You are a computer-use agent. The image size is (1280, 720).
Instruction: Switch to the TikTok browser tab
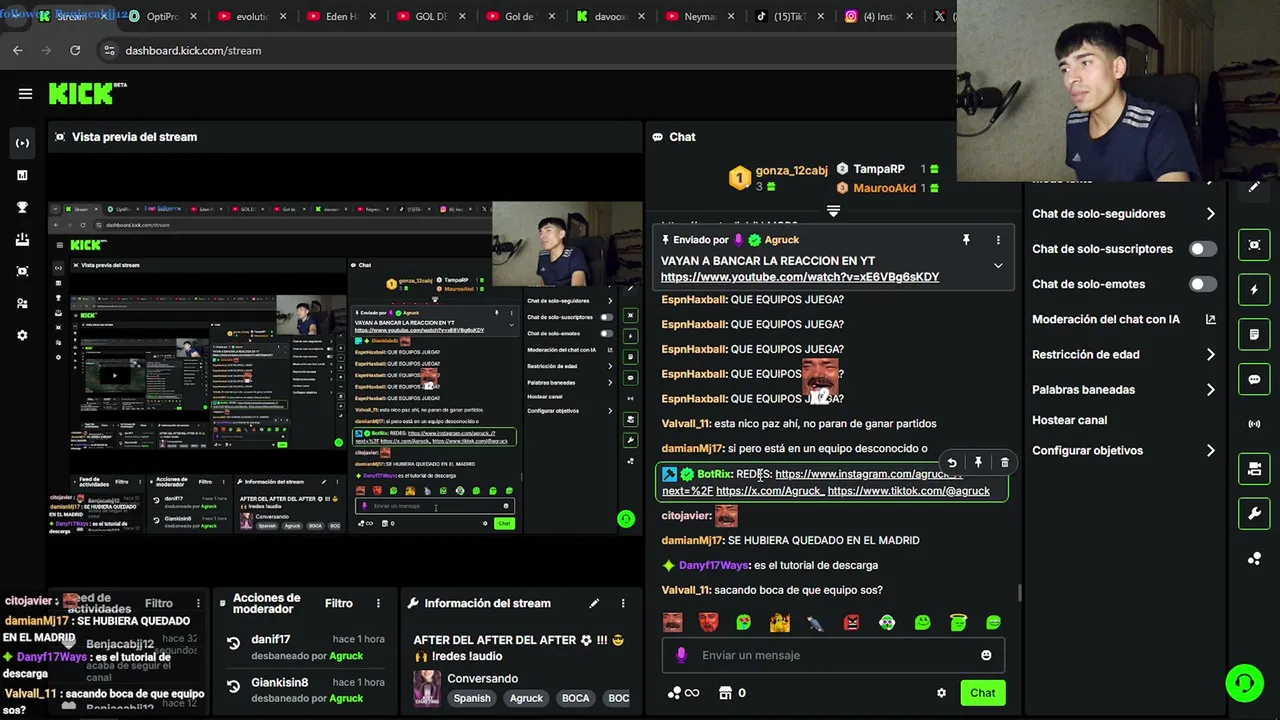[790, 17]
